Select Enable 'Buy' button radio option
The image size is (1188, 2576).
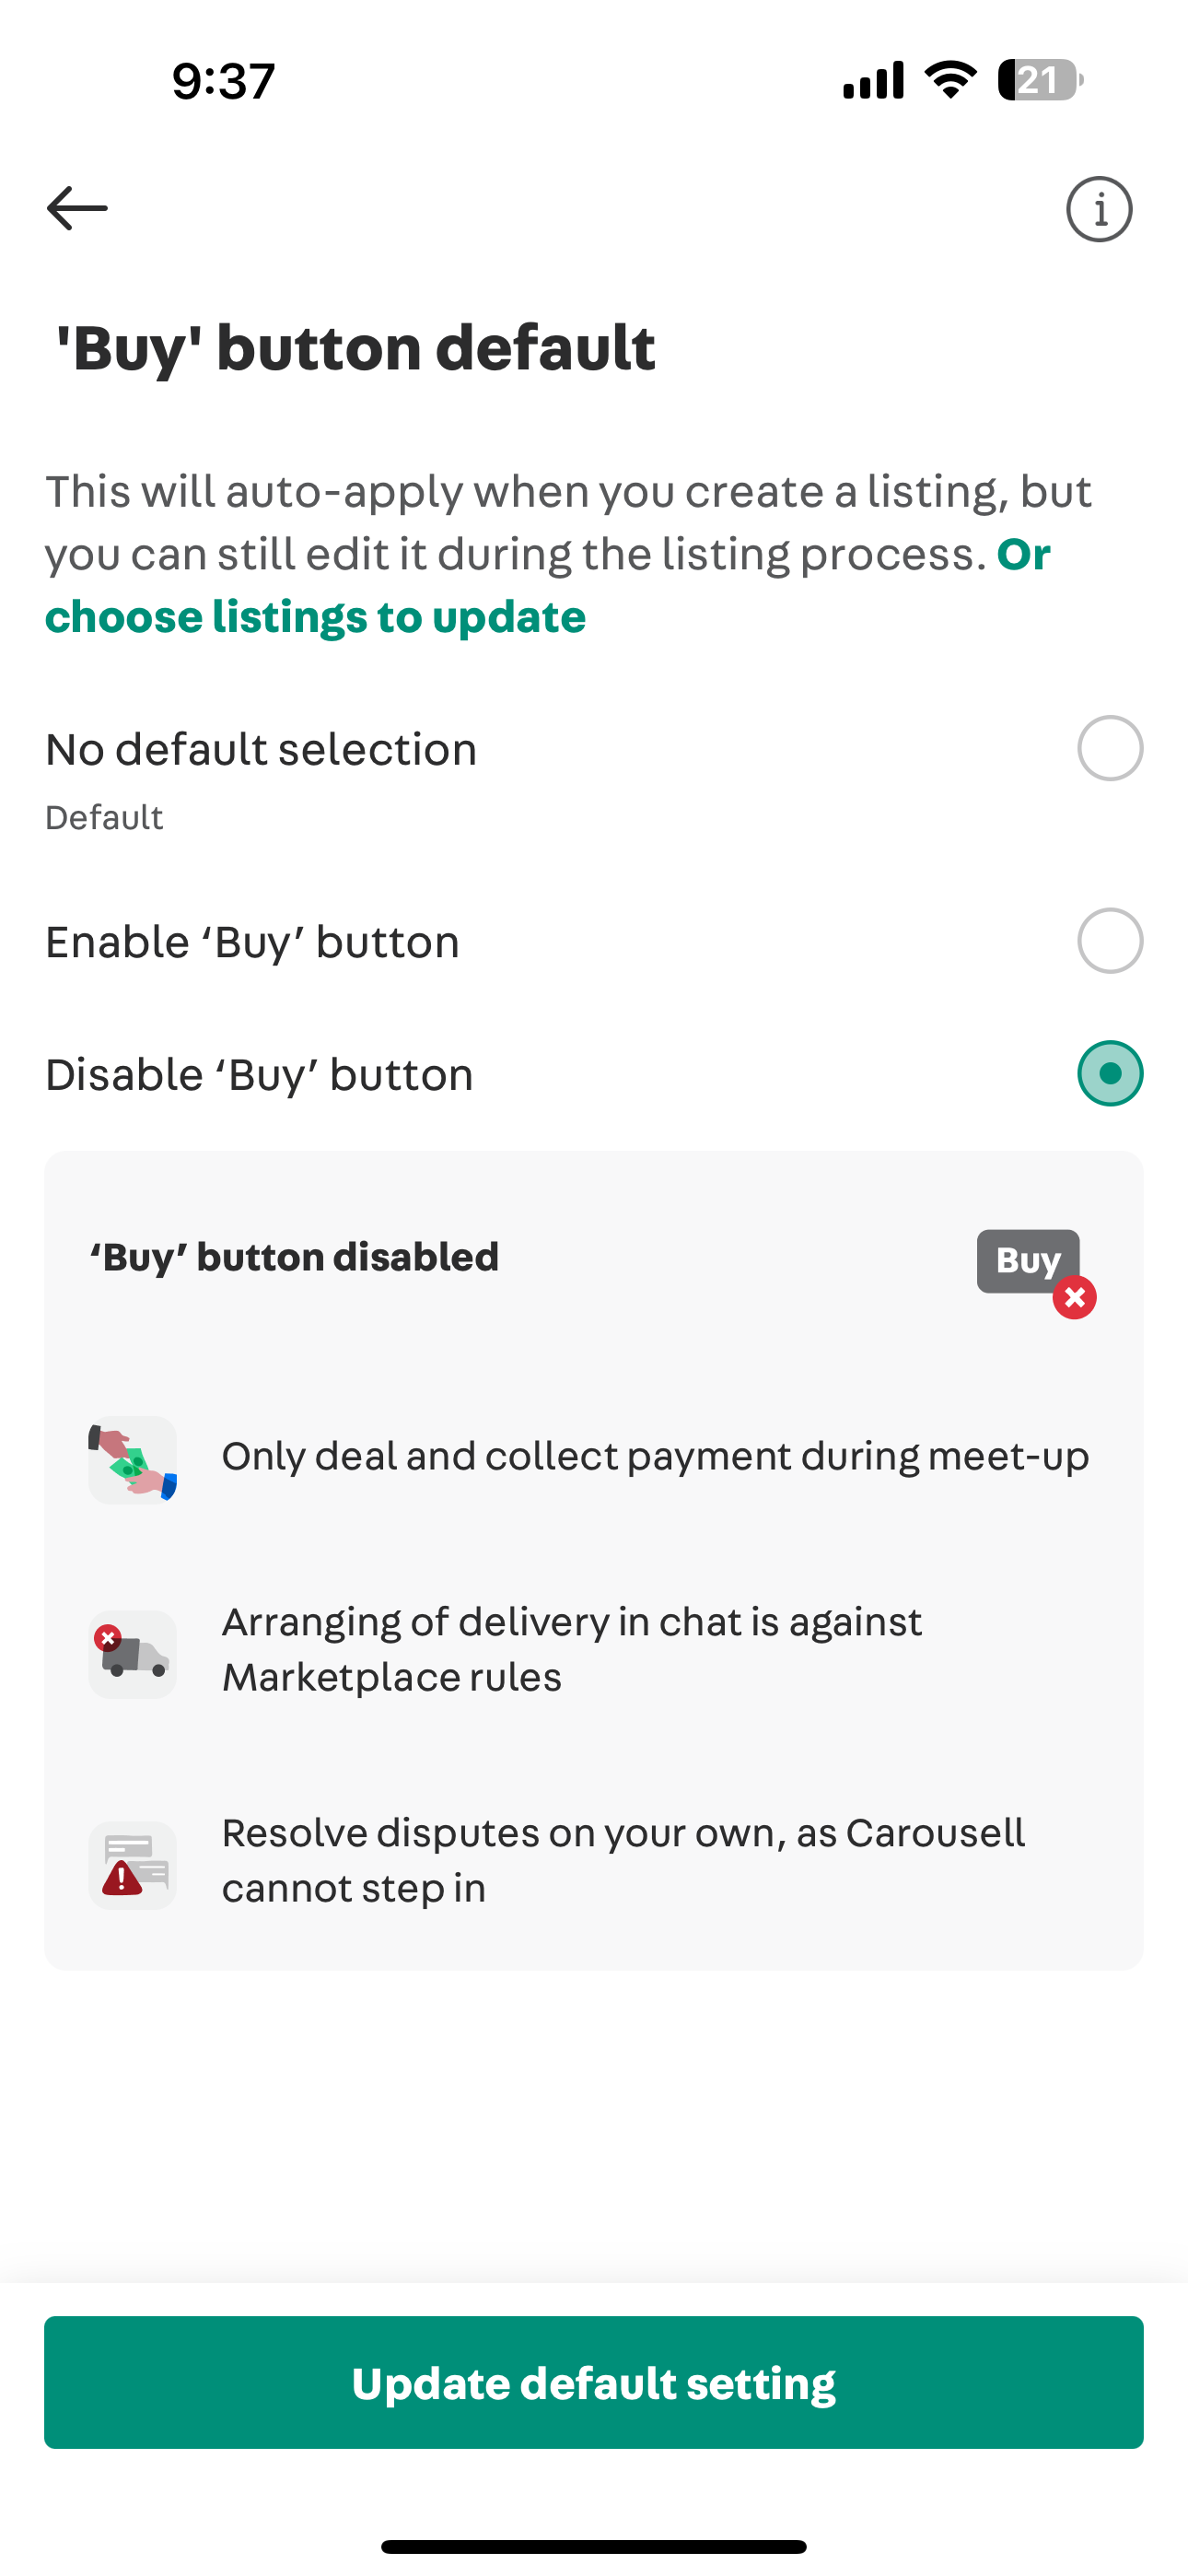(1110, 941)
